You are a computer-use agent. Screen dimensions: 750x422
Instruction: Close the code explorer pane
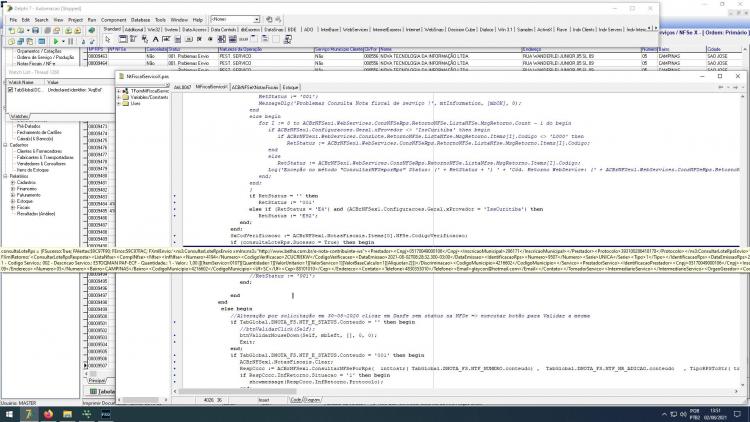(168, 86)
